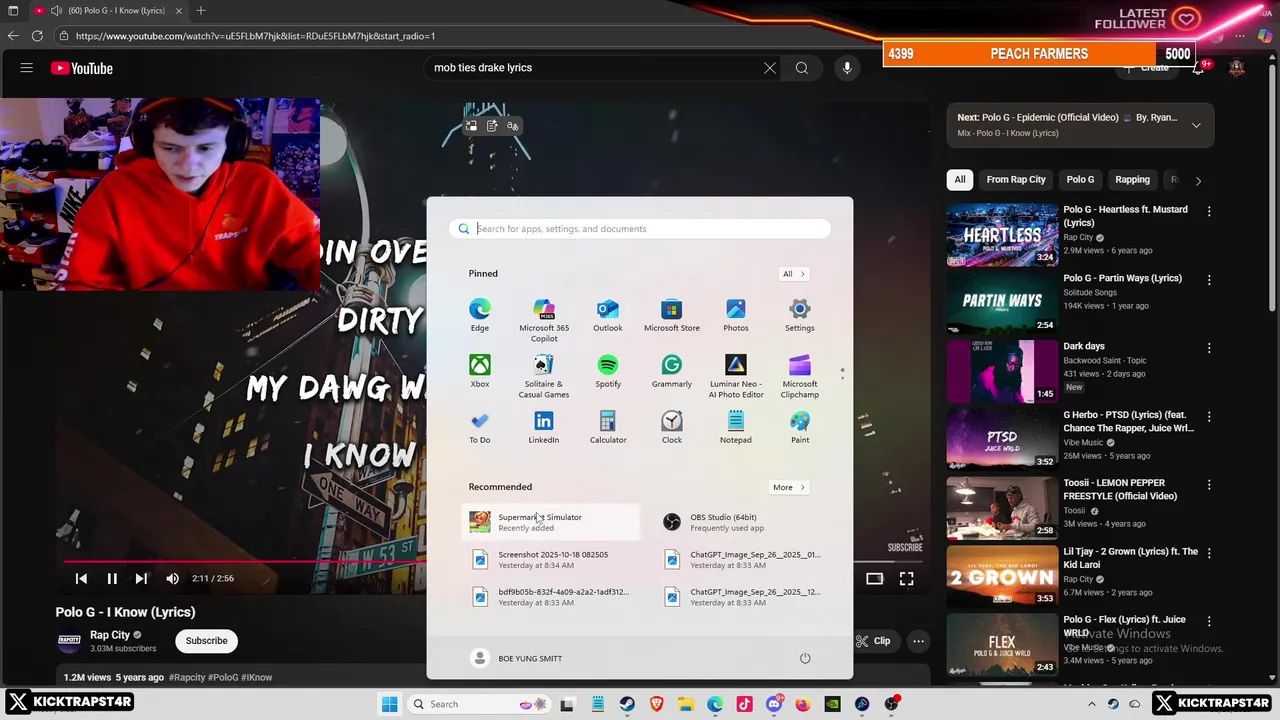Select the From Rap City chip
1280x720 pixels.
click(x=1016, y=180)
